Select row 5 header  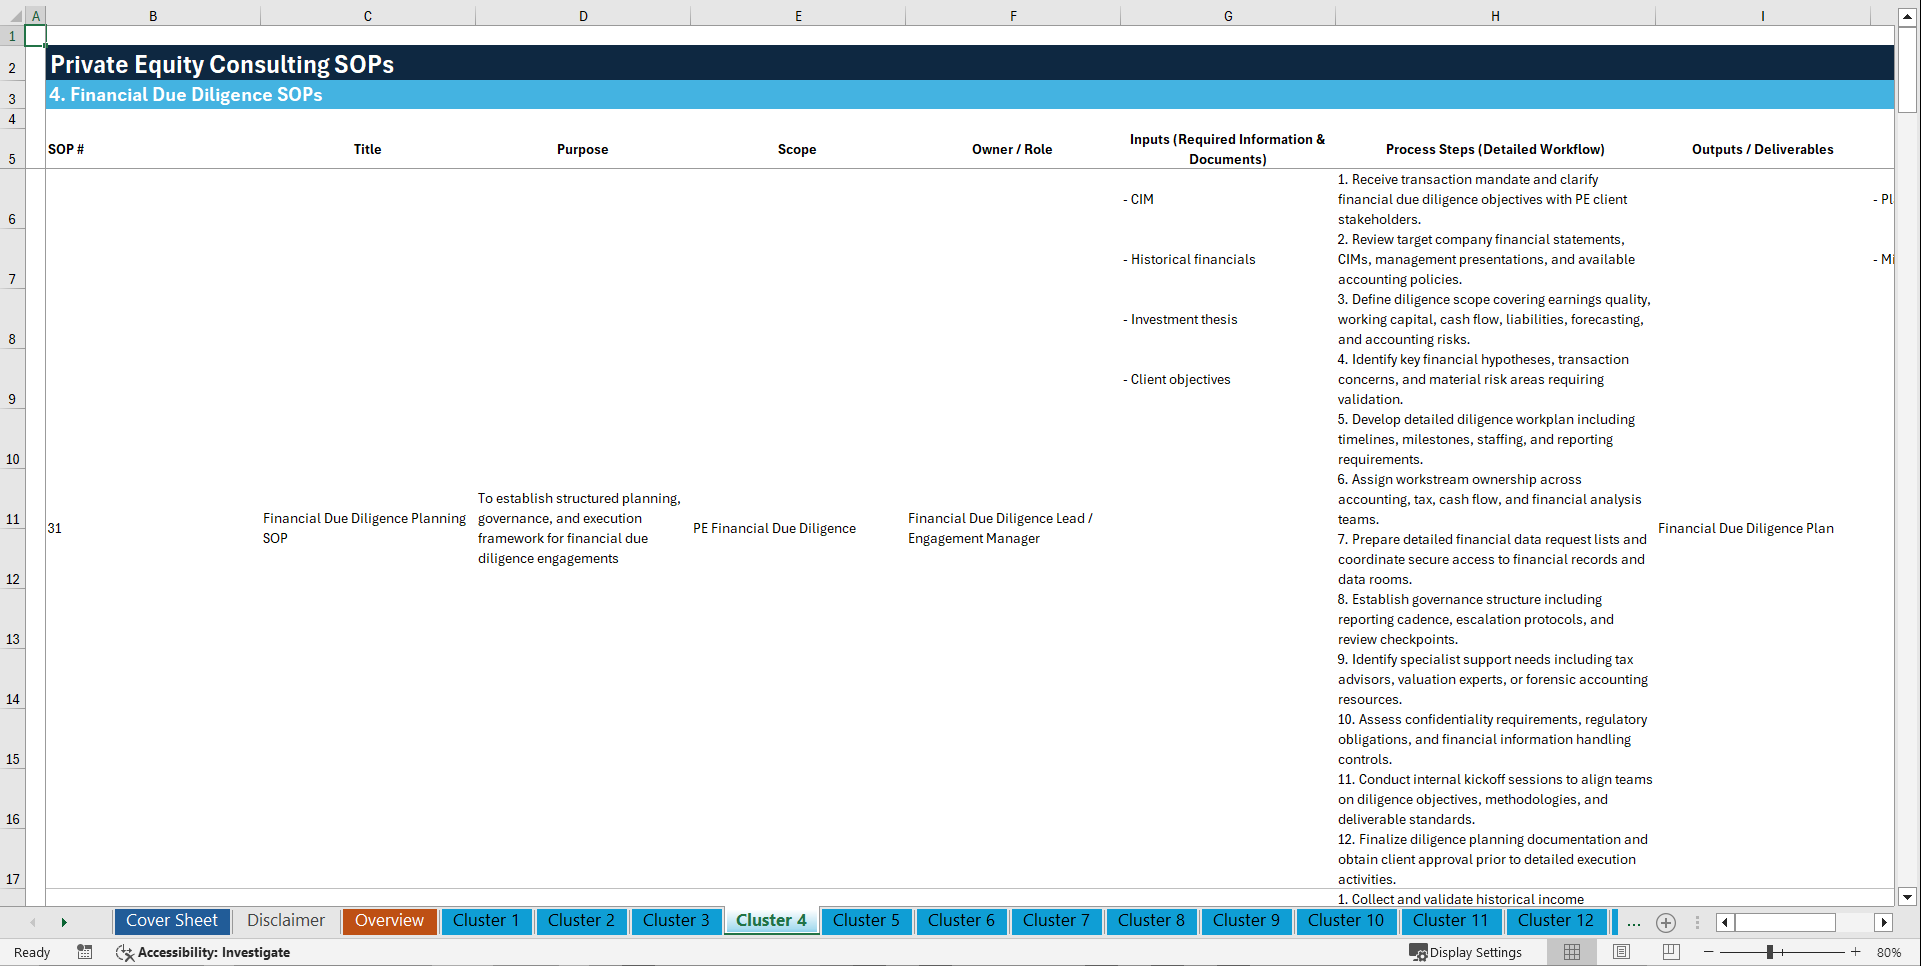point(12,150)
